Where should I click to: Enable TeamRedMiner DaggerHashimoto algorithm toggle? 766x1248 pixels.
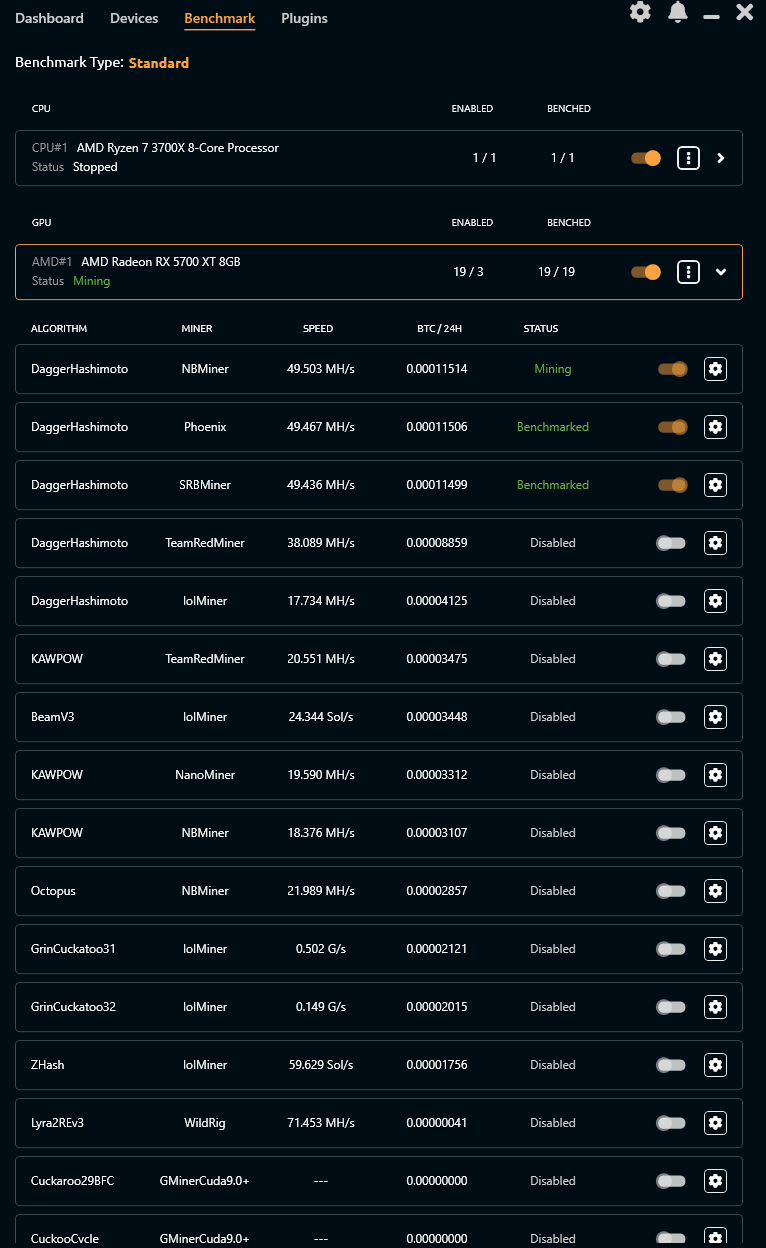click(671, 543)
